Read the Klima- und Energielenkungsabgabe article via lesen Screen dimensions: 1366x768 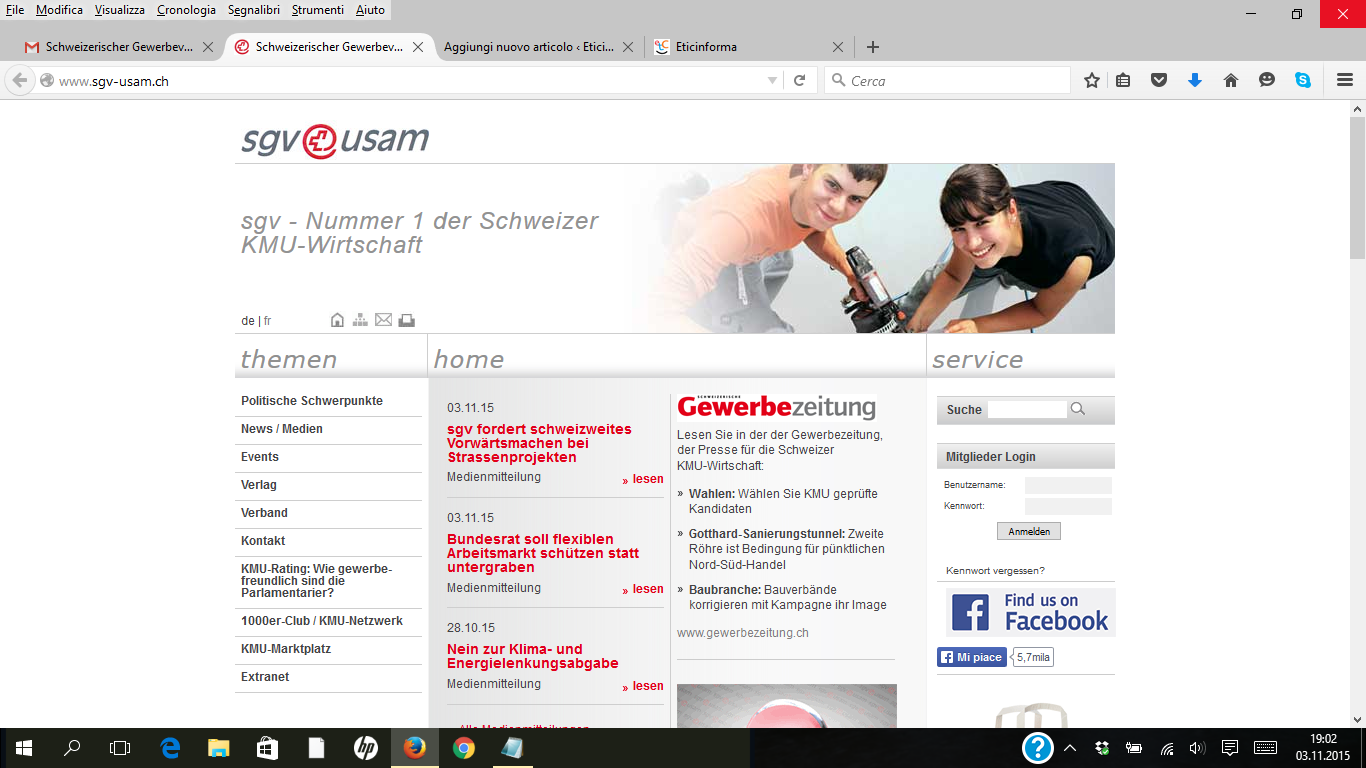click(643, 686)
